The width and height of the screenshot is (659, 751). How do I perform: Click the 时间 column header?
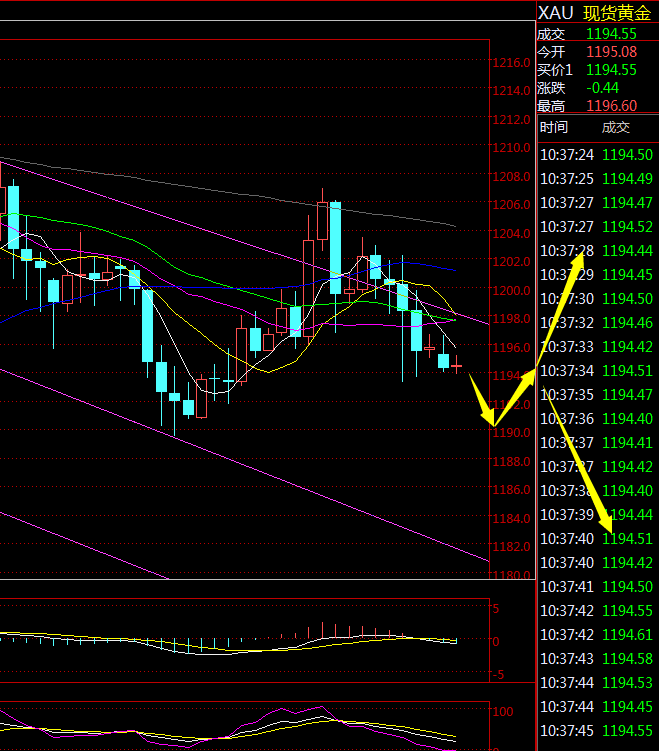point(553,127)
